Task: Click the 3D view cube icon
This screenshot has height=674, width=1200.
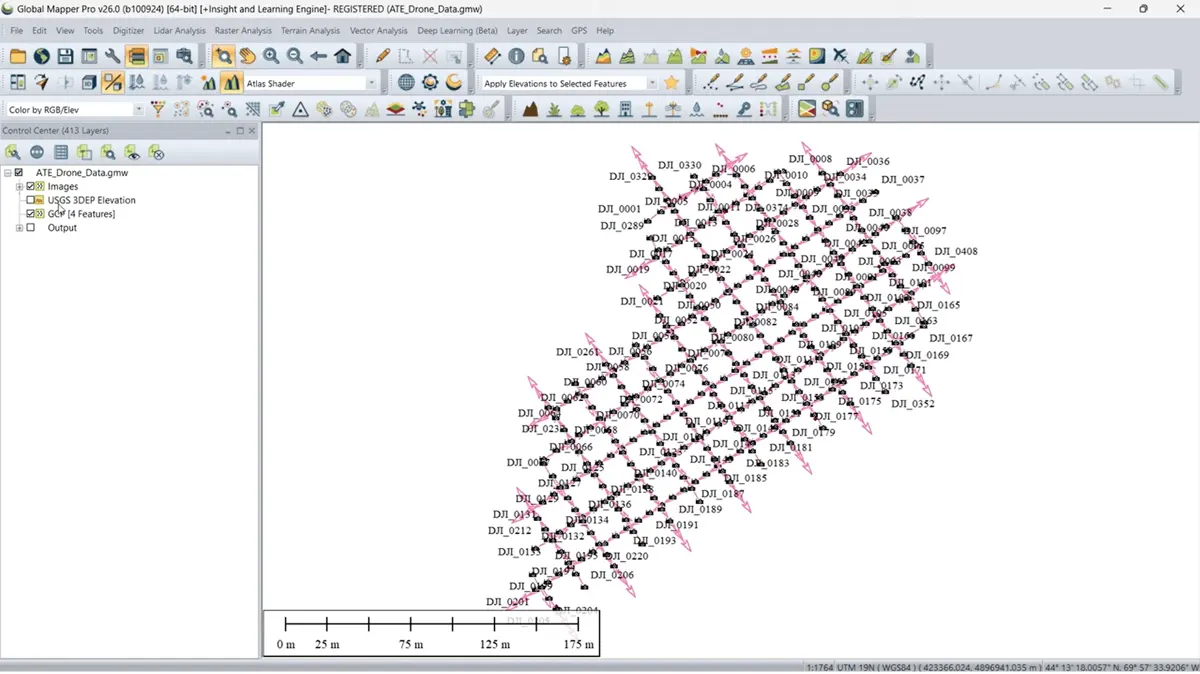Action: [89, 83]
